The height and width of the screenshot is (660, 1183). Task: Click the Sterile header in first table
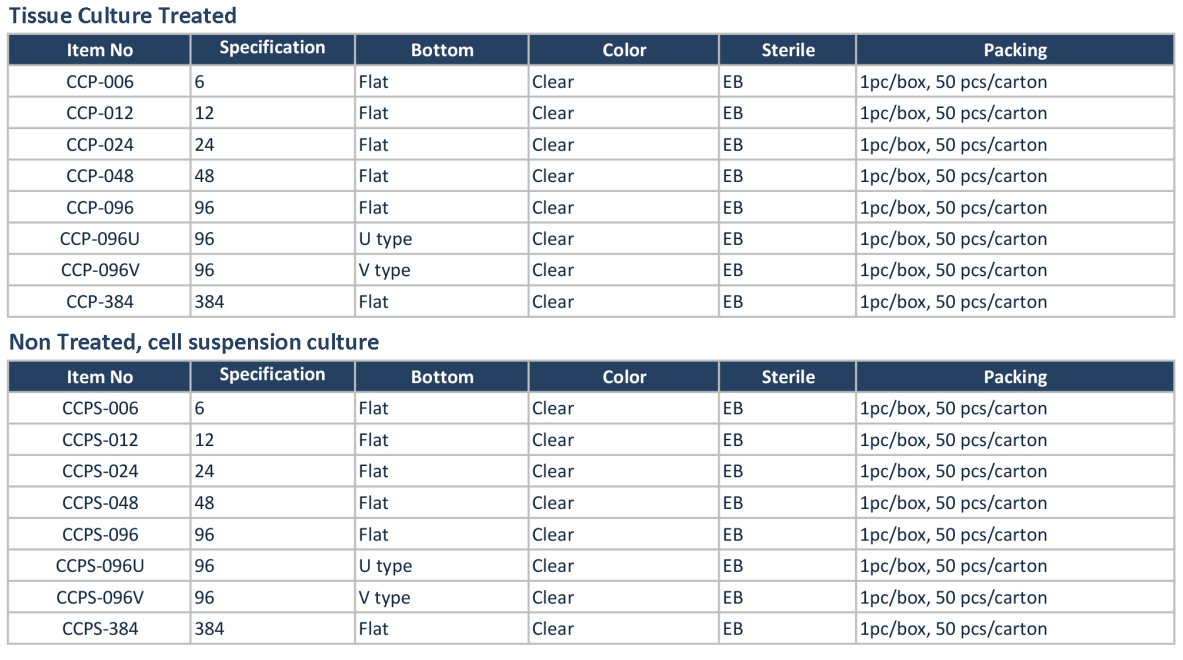point(788,50)
